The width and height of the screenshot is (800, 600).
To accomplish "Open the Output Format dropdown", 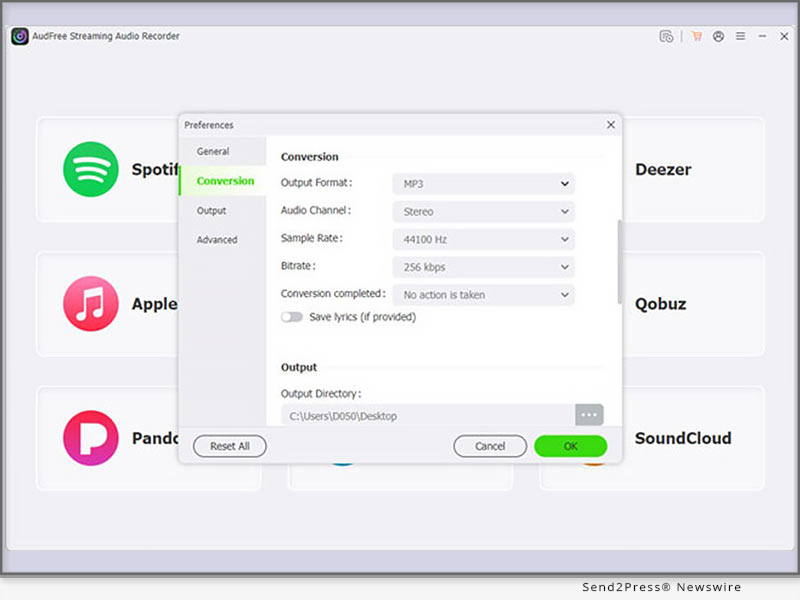I will pyautogui.click(x=484, y=184).
